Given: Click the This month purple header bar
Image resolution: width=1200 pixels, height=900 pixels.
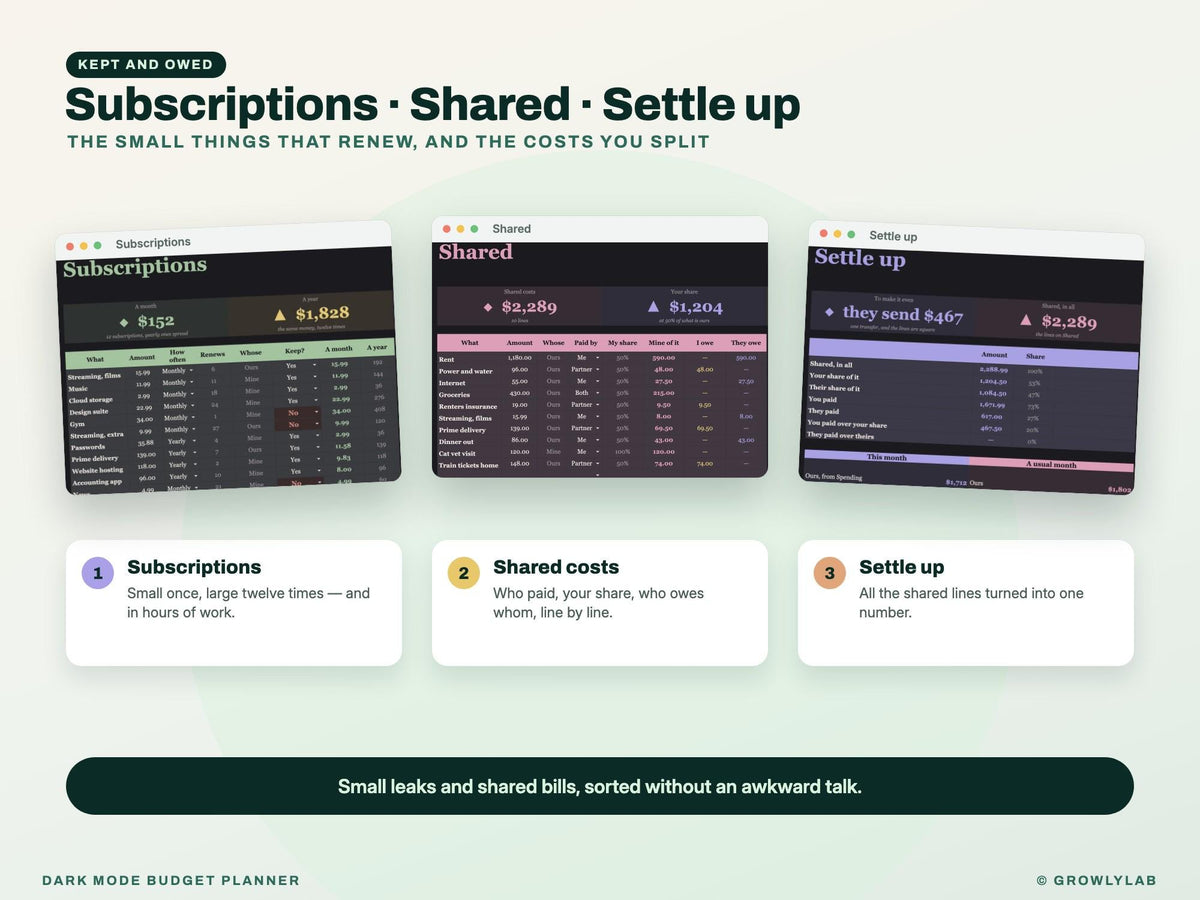Looking at the screenshot, I should point(887,457).
